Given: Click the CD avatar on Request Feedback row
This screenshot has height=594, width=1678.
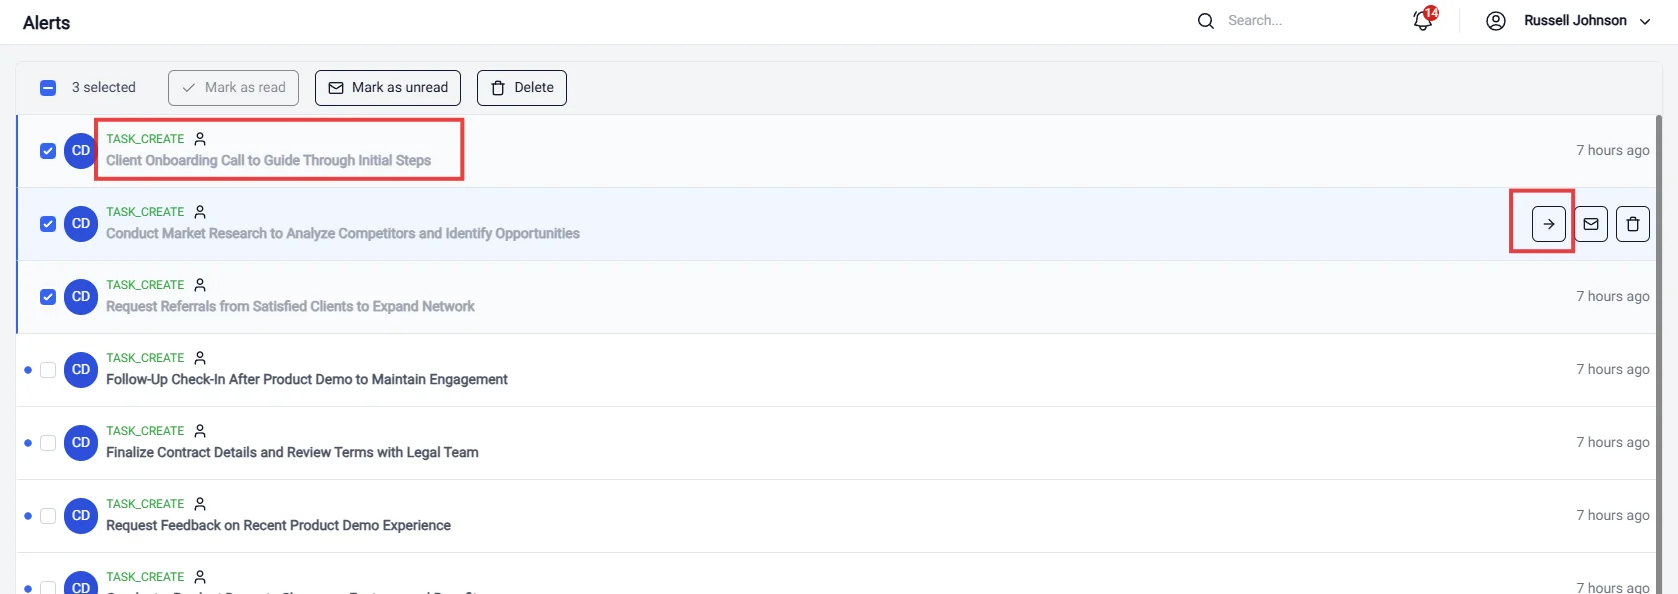Looking at the screenshot, I should 81,516.
